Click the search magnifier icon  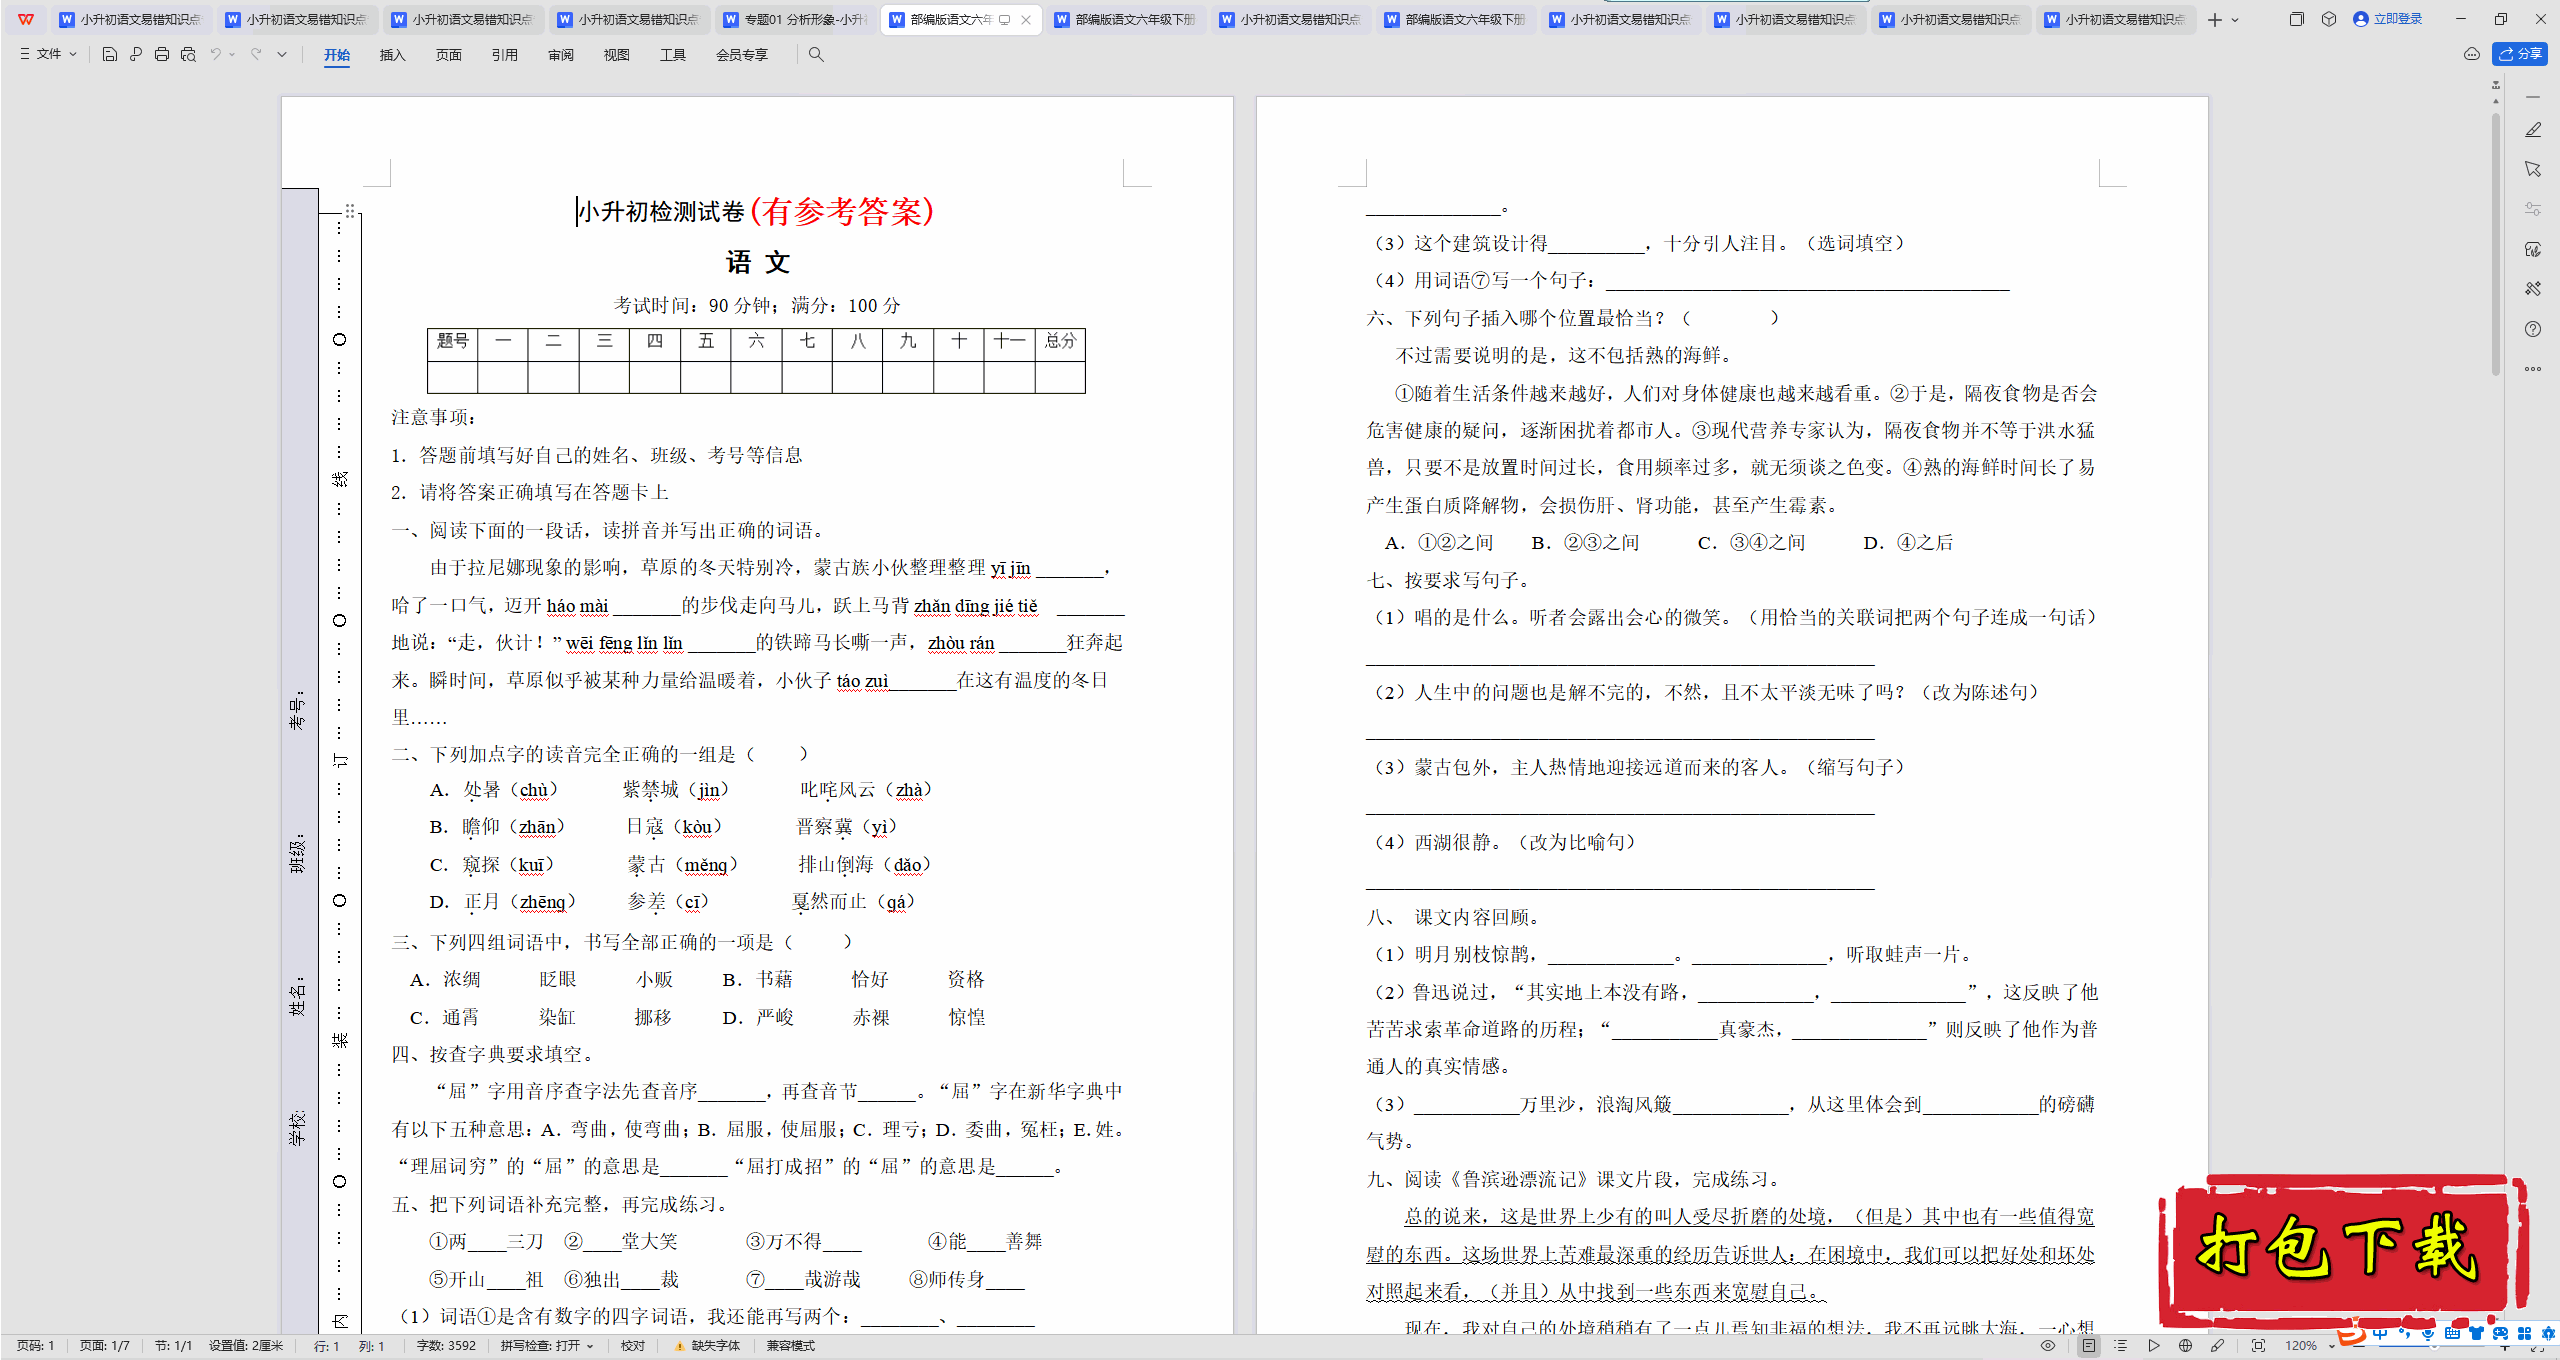tap(816, 54)
